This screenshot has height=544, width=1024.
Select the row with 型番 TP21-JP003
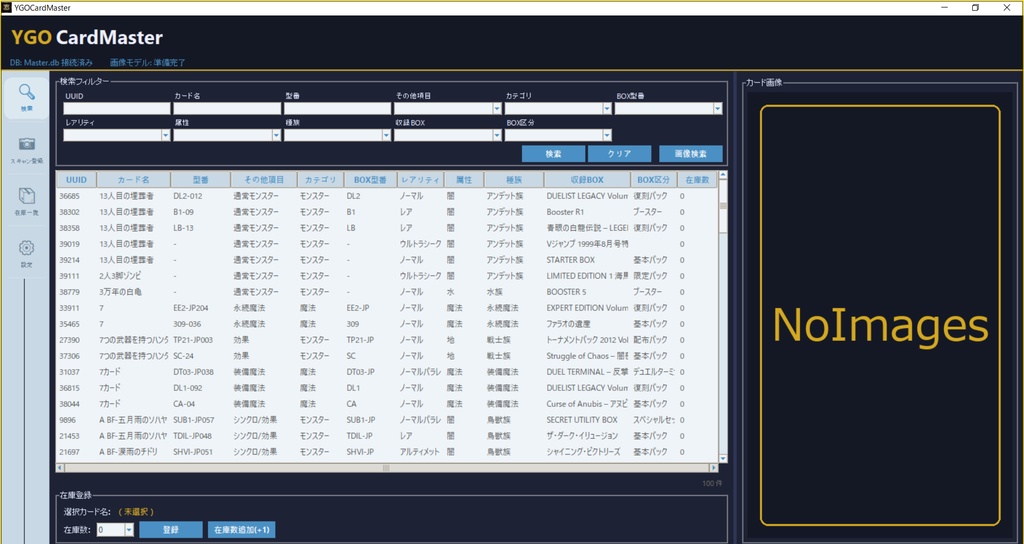coord(387,340)
